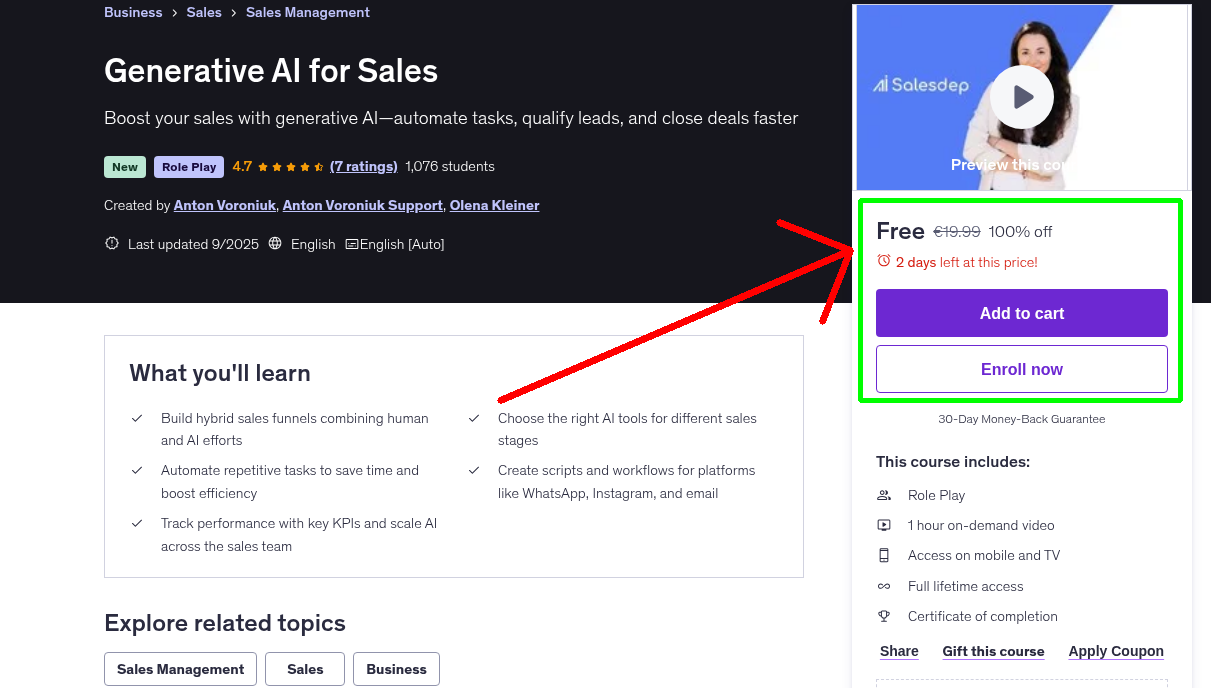Open the Sales related topic chip
The image size is (1211, 688).
point(305,669)
